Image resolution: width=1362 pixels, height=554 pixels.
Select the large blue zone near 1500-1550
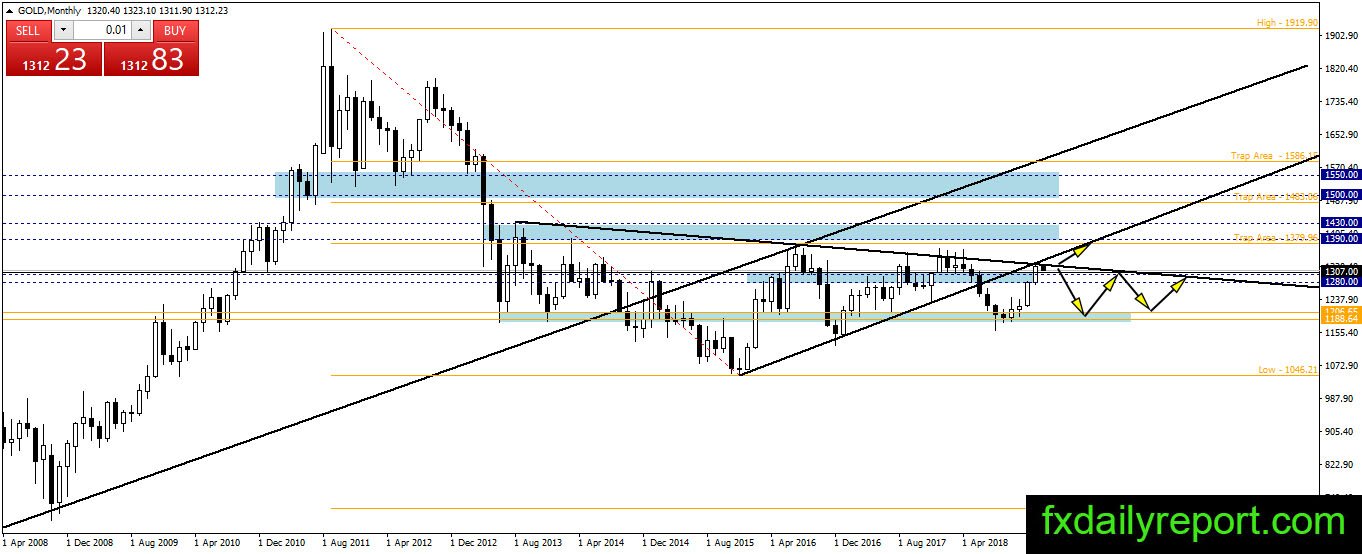click(667, 185)
